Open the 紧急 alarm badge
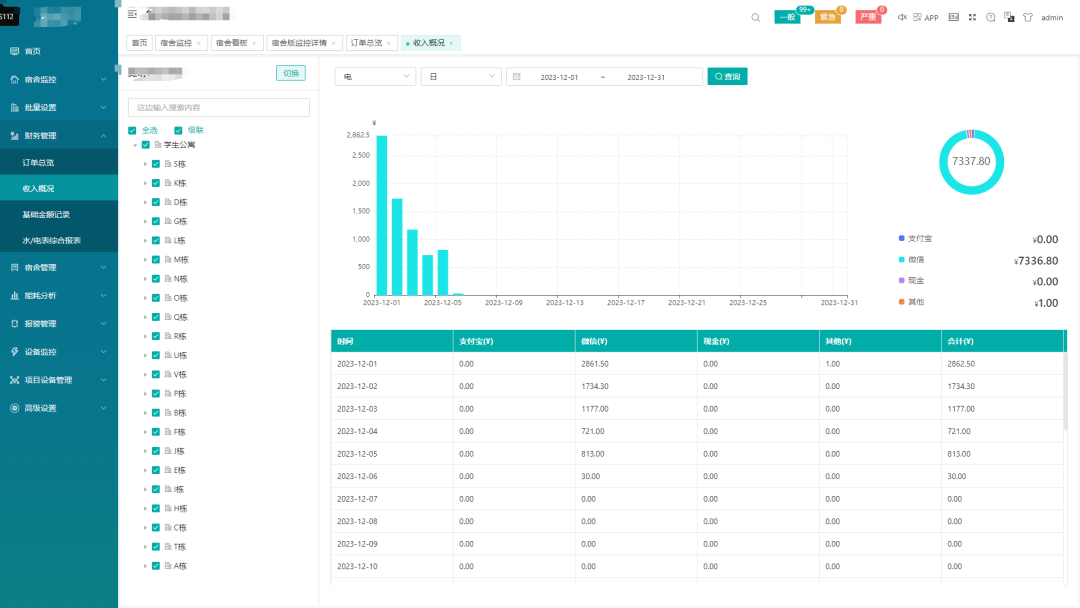 pos(828,17)
